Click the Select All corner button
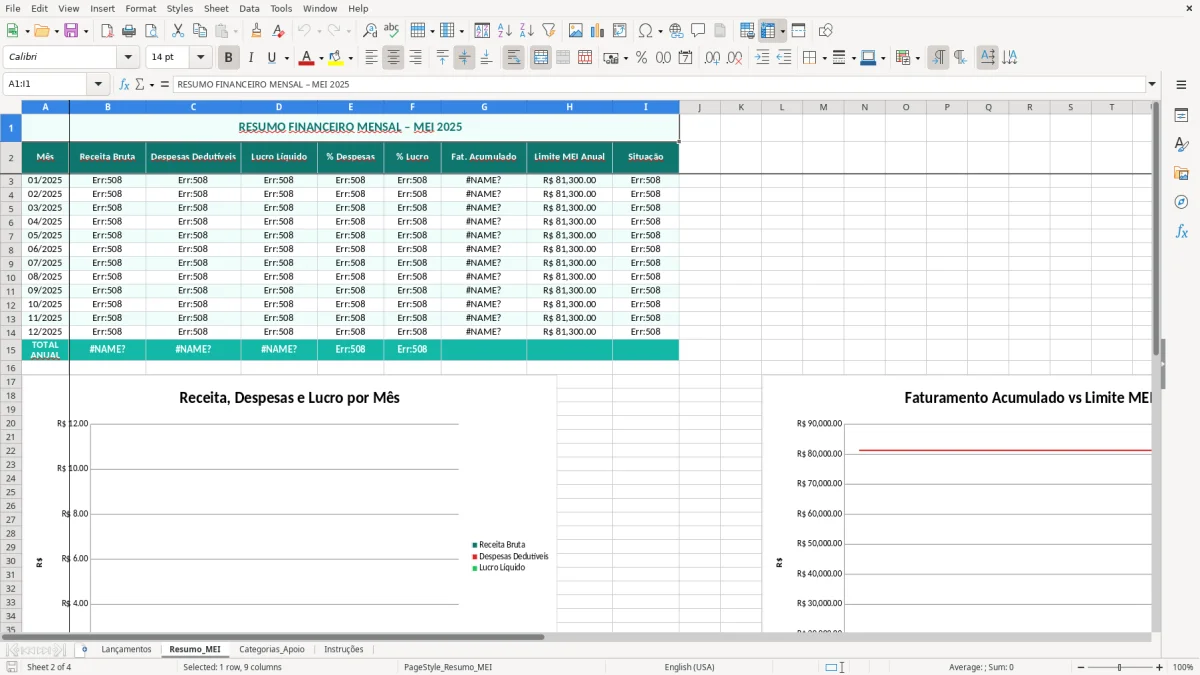Screen dimensions: 1200x675 [x=10, y=106]
